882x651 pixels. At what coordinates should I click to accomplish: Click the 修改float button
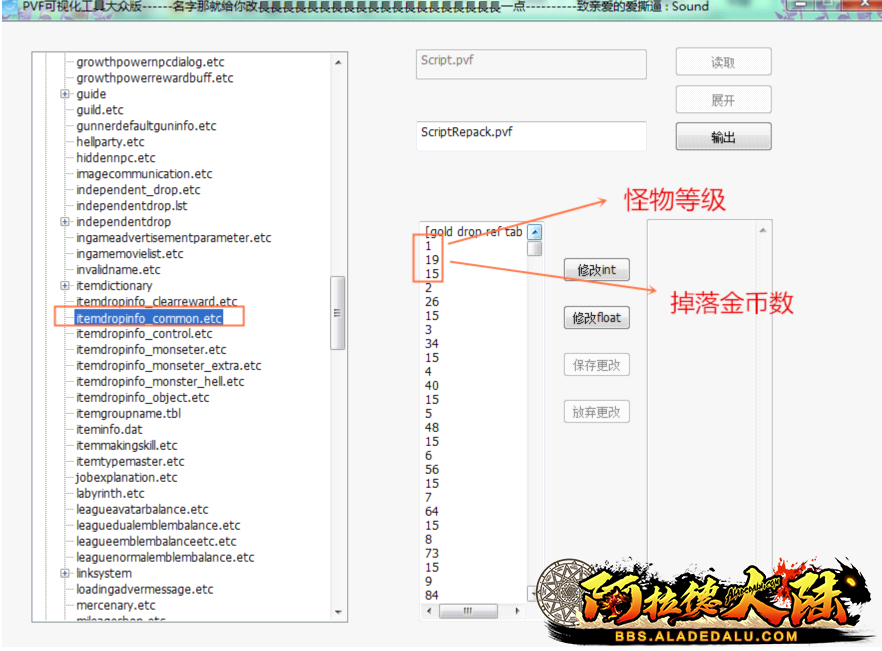point(596,318)
